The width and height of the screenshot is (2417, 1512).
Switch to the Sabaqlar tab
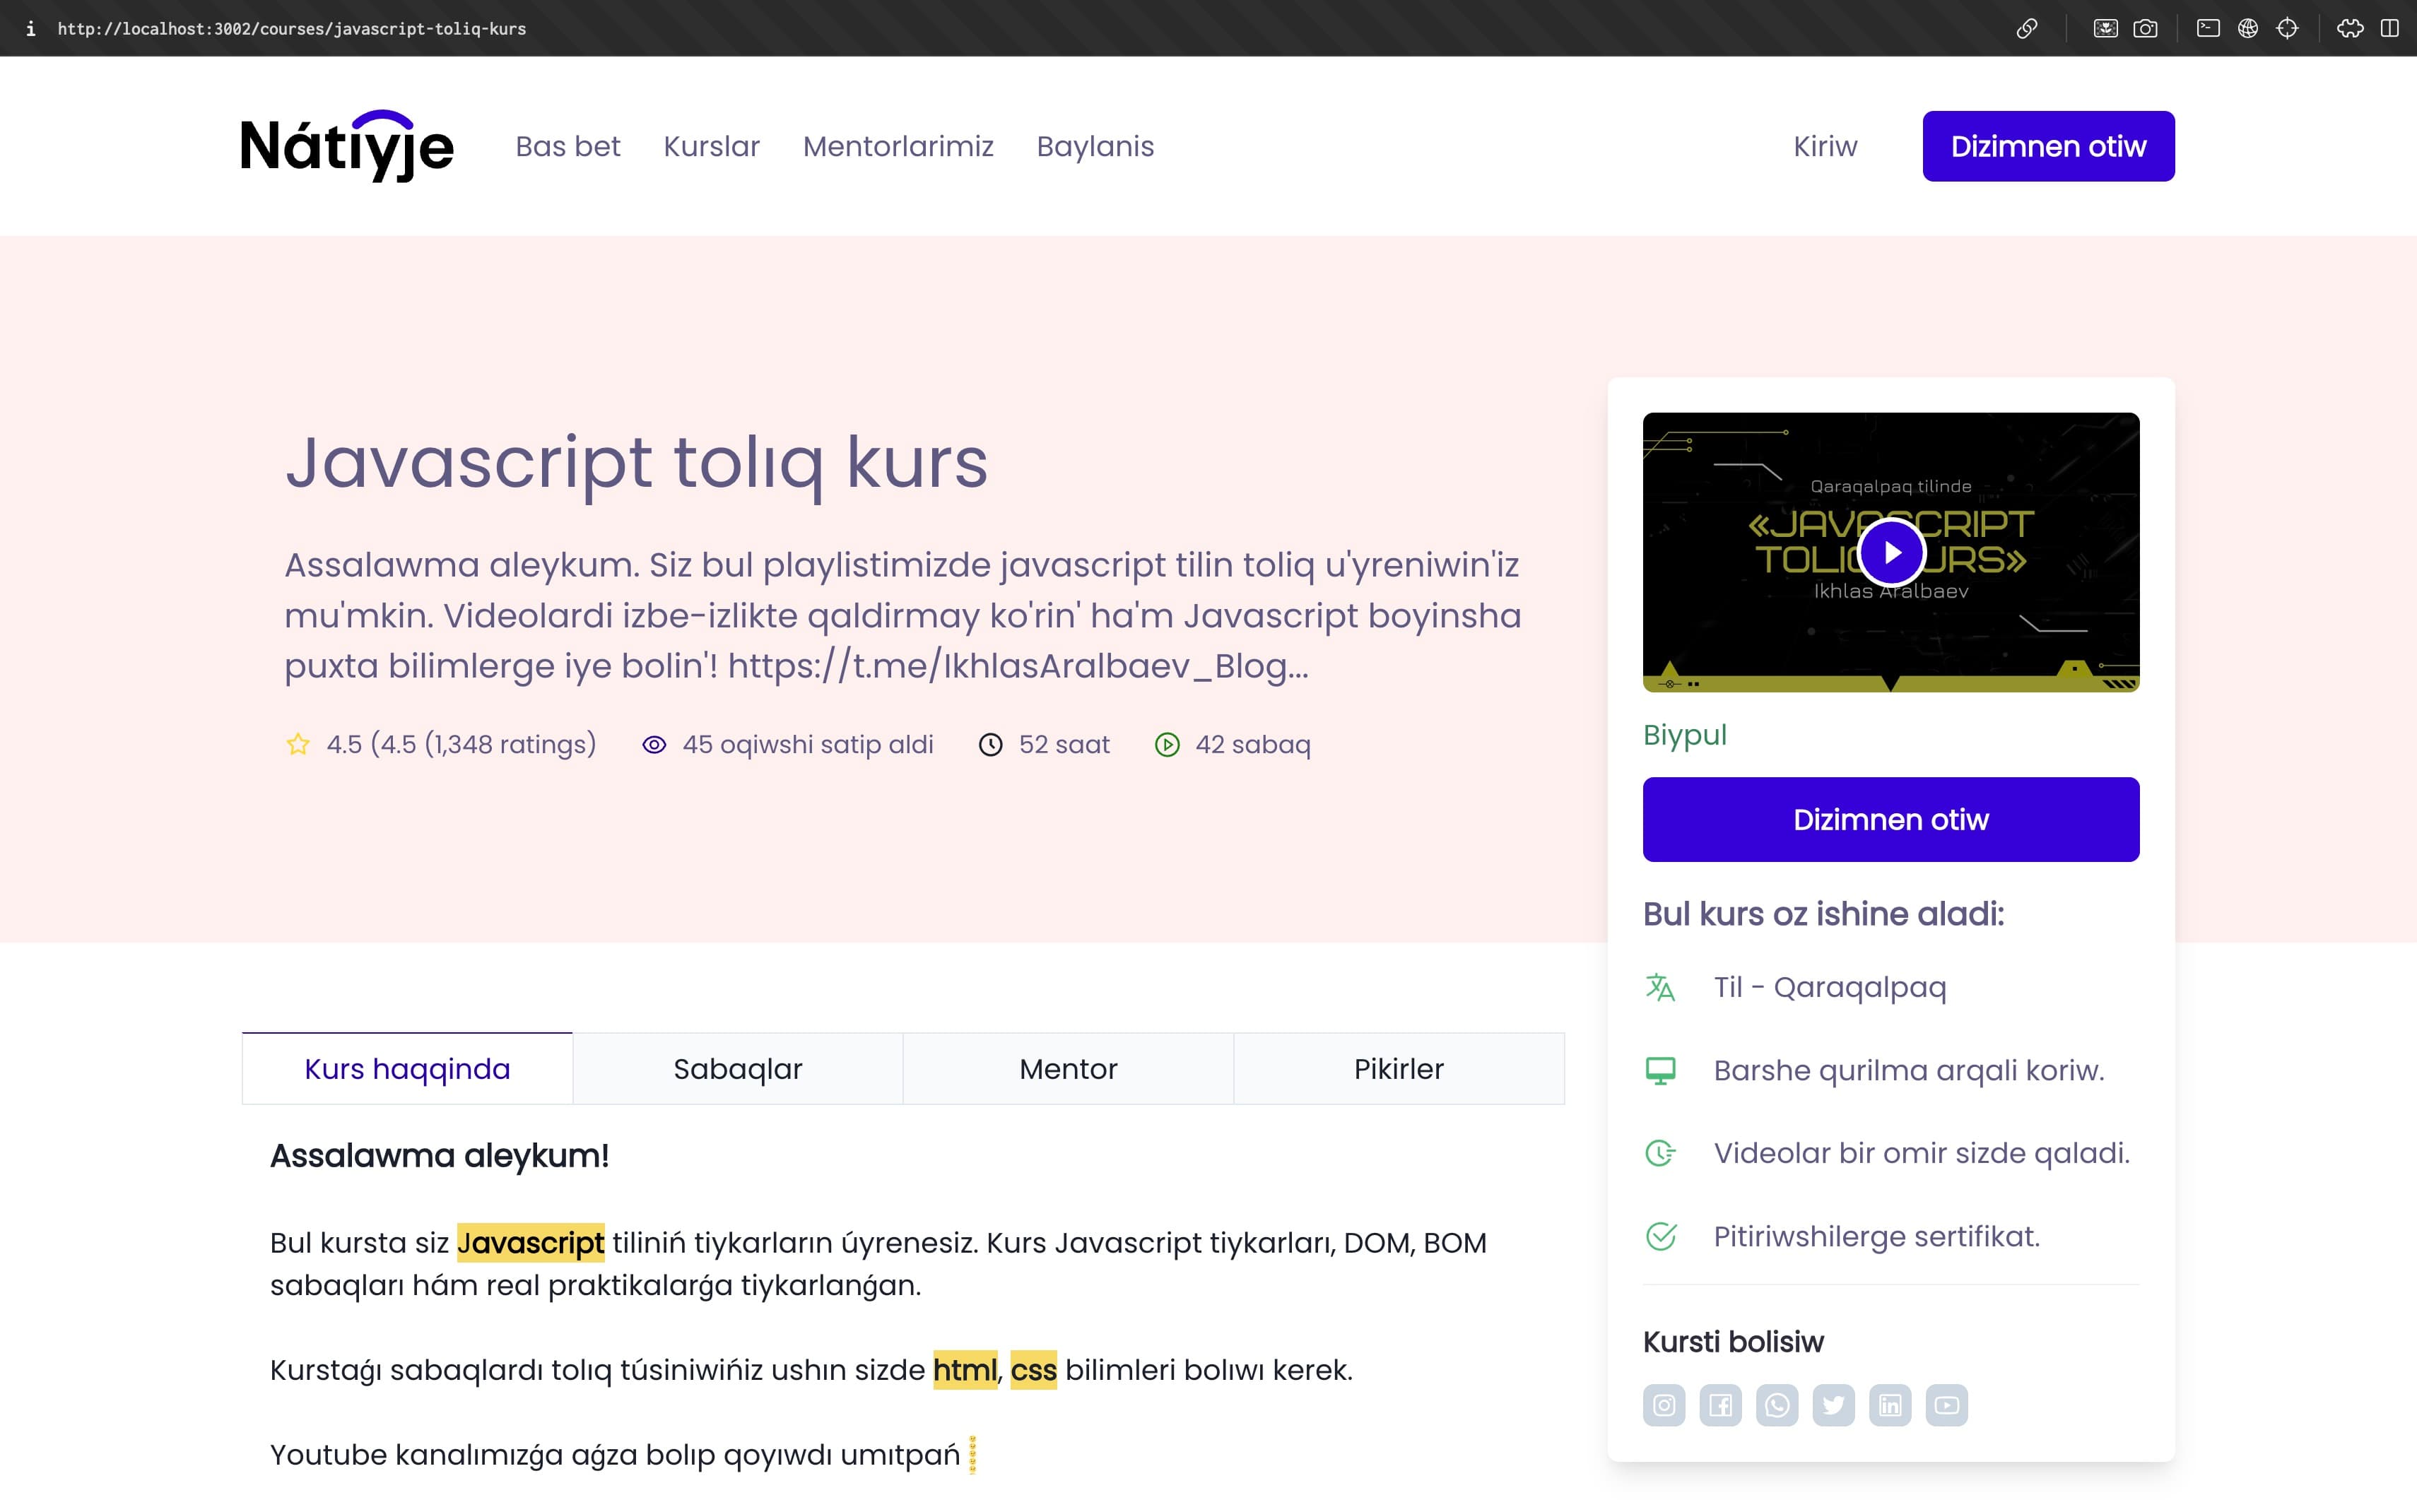point(737,1069)
